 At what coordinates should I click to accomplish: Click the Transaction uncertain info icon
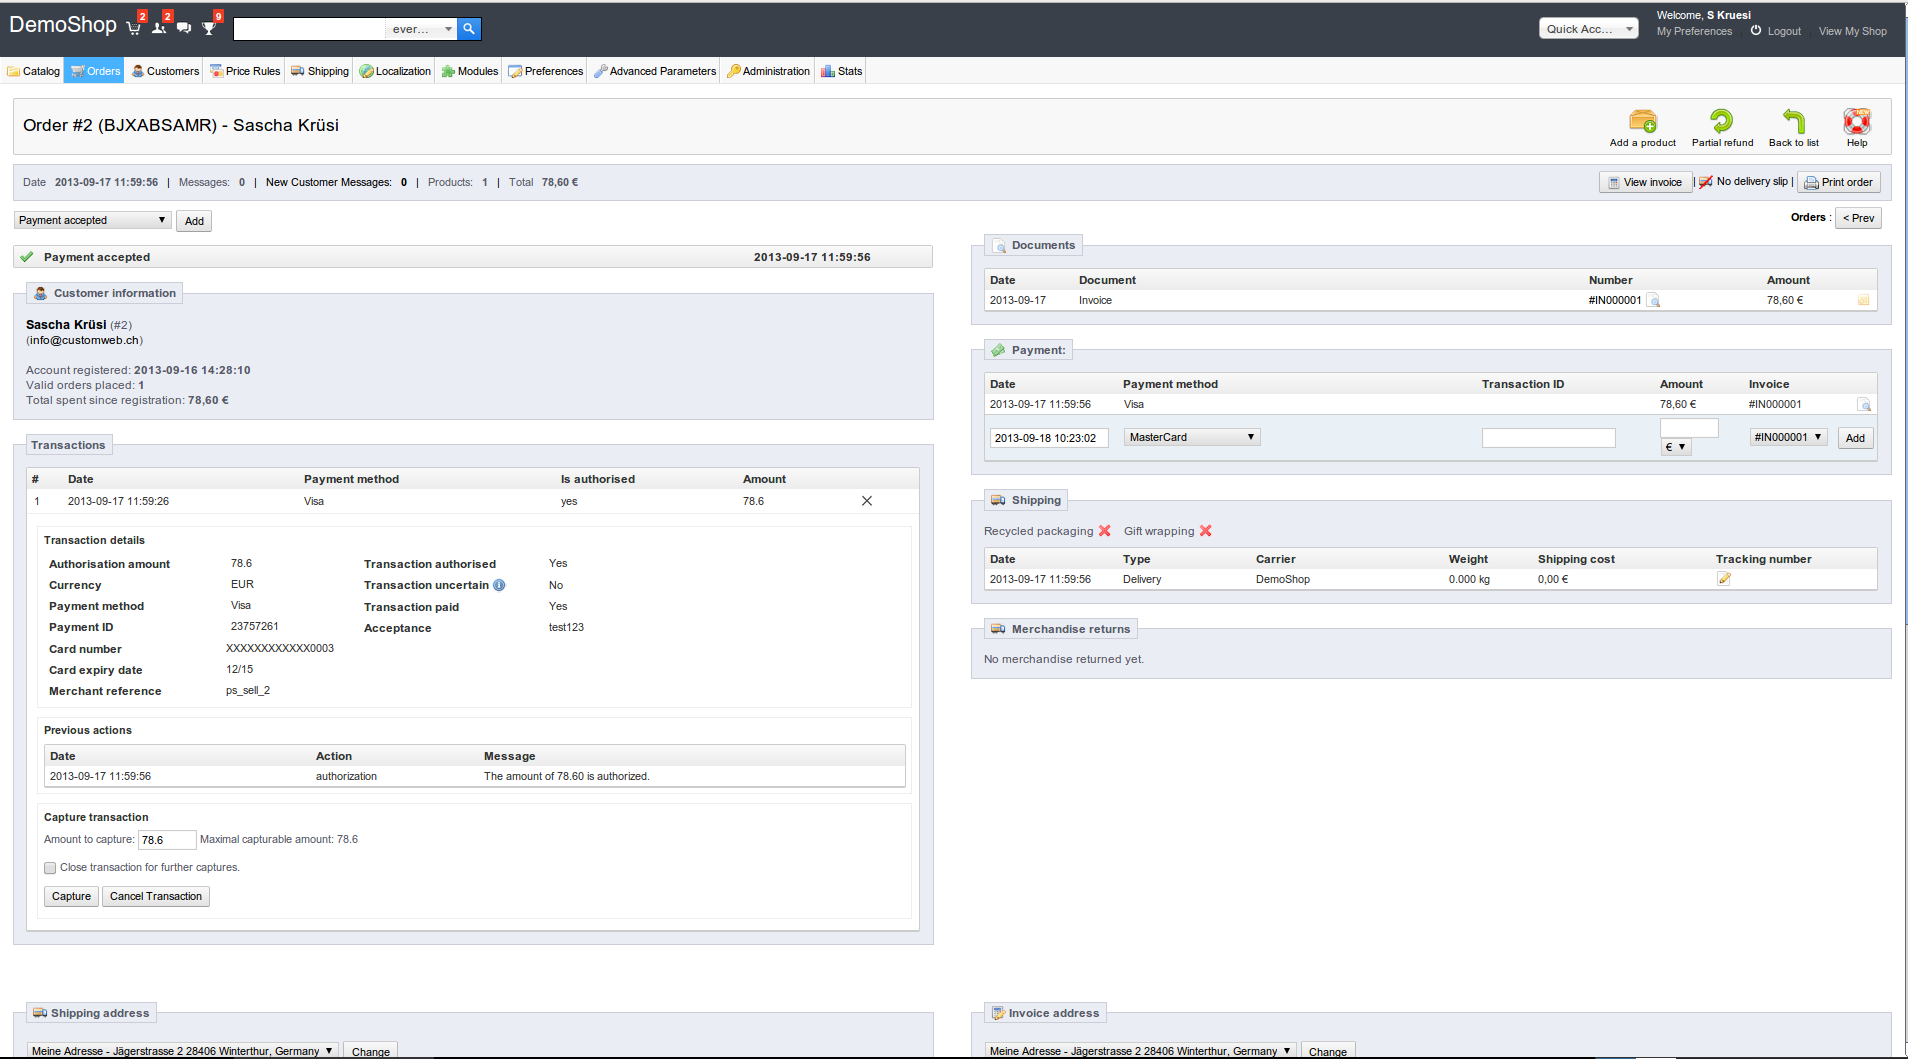click(x=499, y=585)
